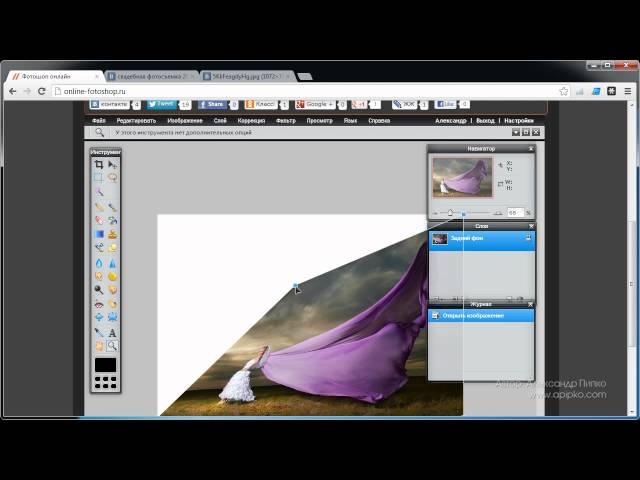Image resolution: width=640 pixels, height=480 pixels.
Task: Select the rectangular Marquee tool
Action: point(99,177)
